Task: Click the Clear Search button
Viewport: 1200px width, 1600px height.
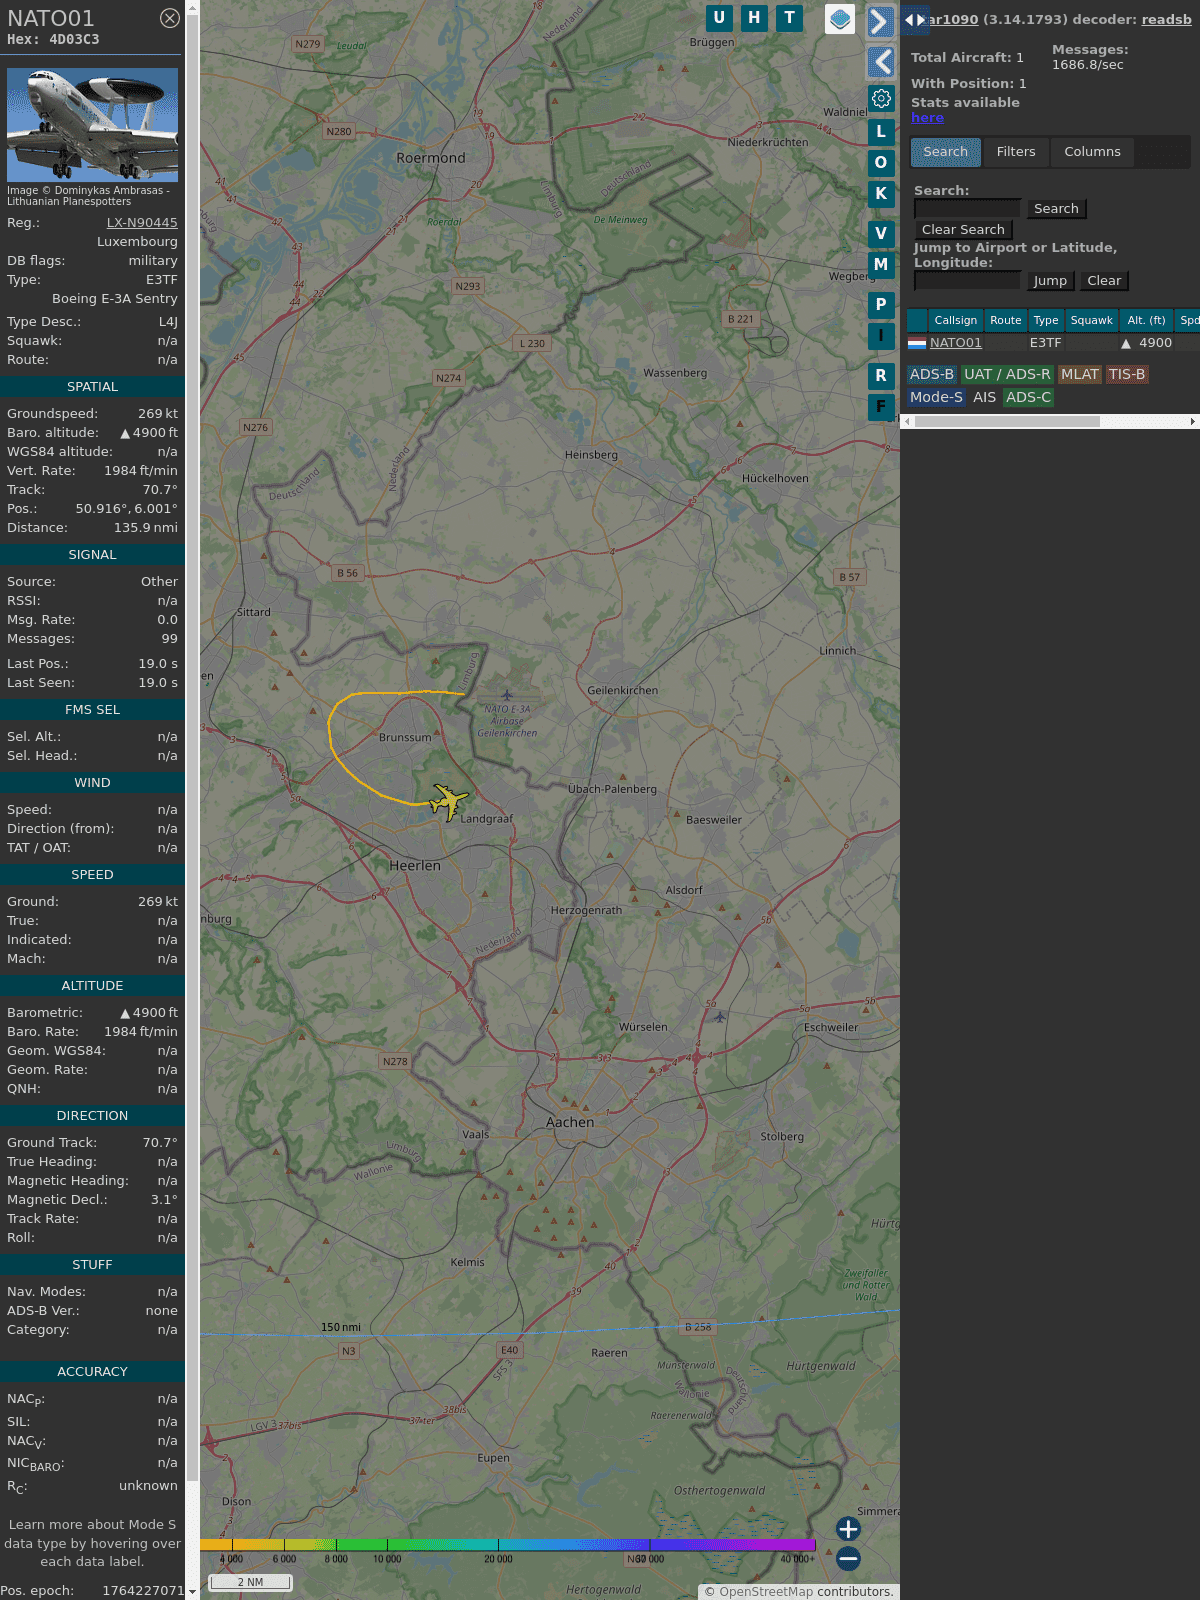Action: click(x=963, y=230)
